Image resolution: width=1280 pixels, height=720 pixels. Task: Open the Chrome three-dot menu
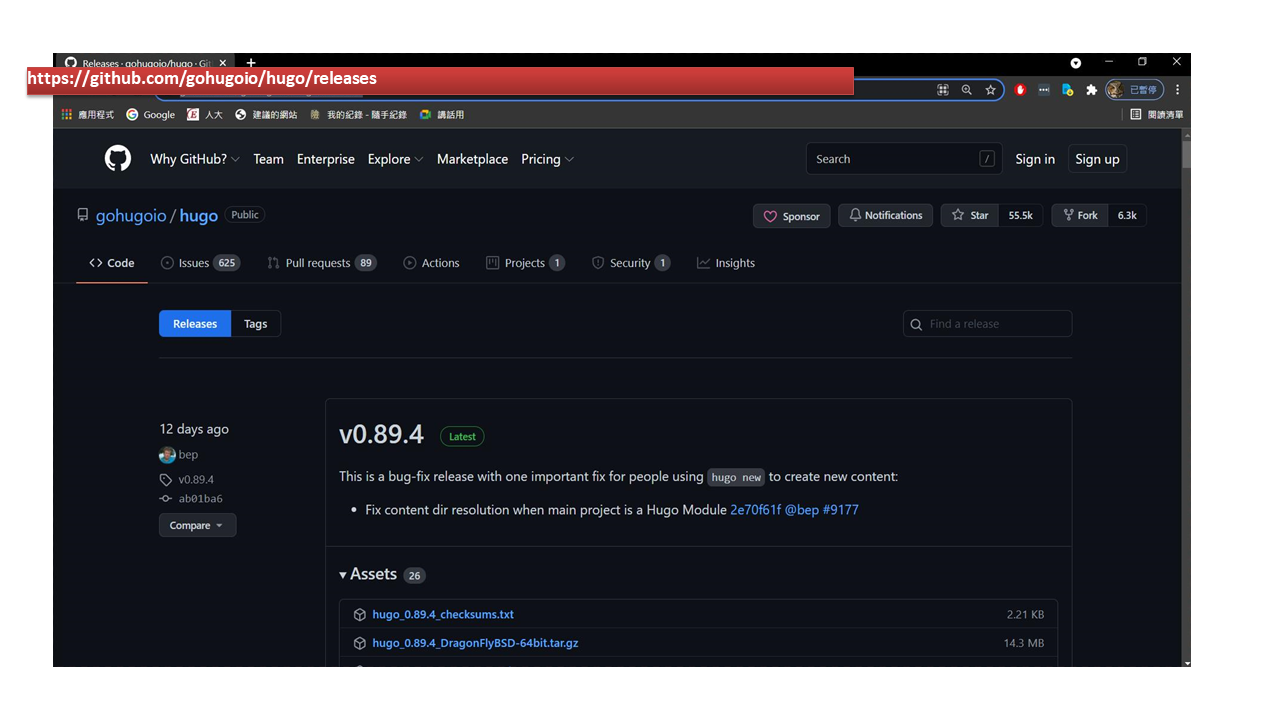coord(1177,90)
